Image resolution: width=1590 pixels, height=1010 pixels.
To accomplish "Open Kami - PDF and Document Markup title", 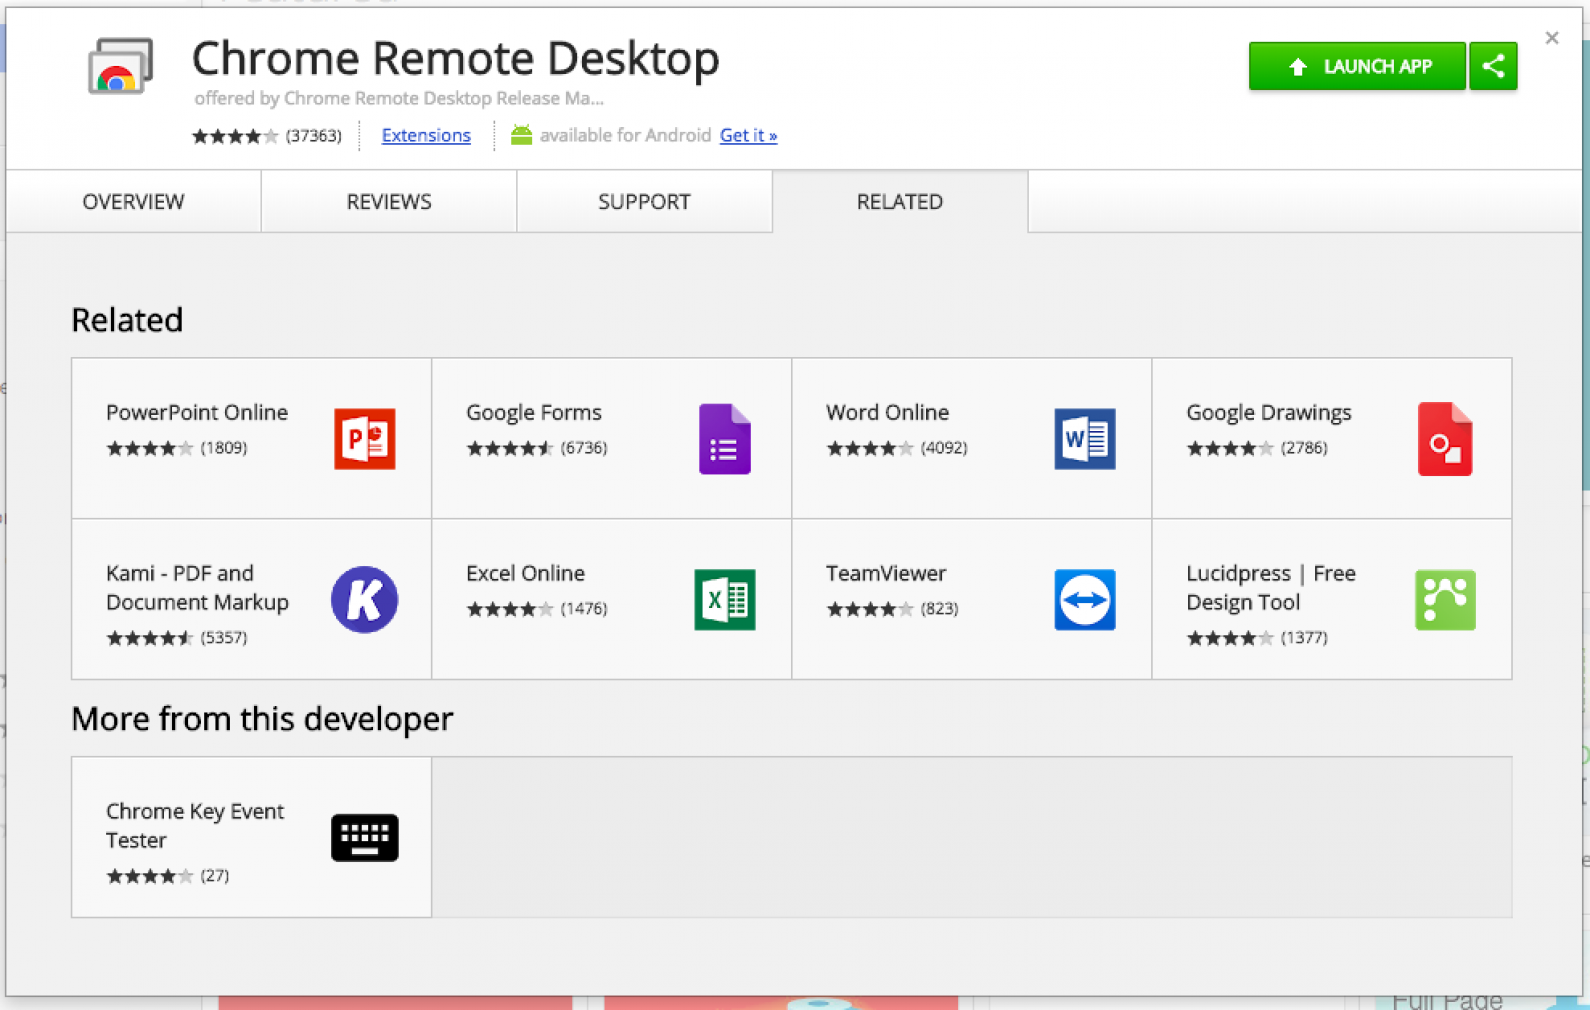I will tap(197, 587).
